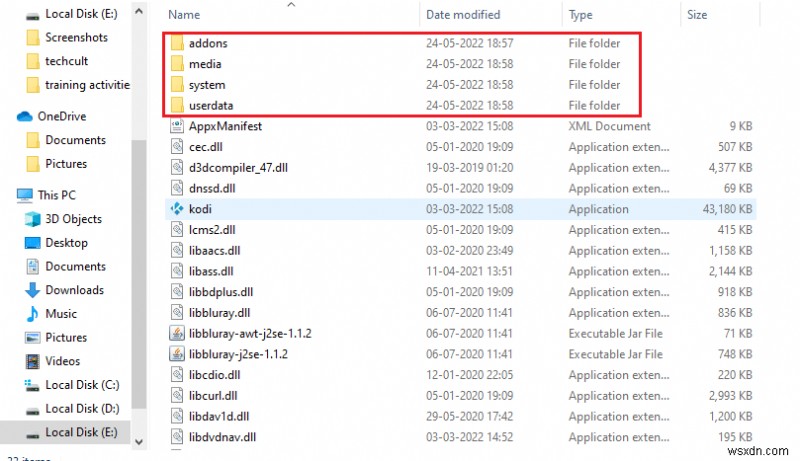Click the Type column header
The height and width of the screenshot is (461, 800).
point(581,15)
